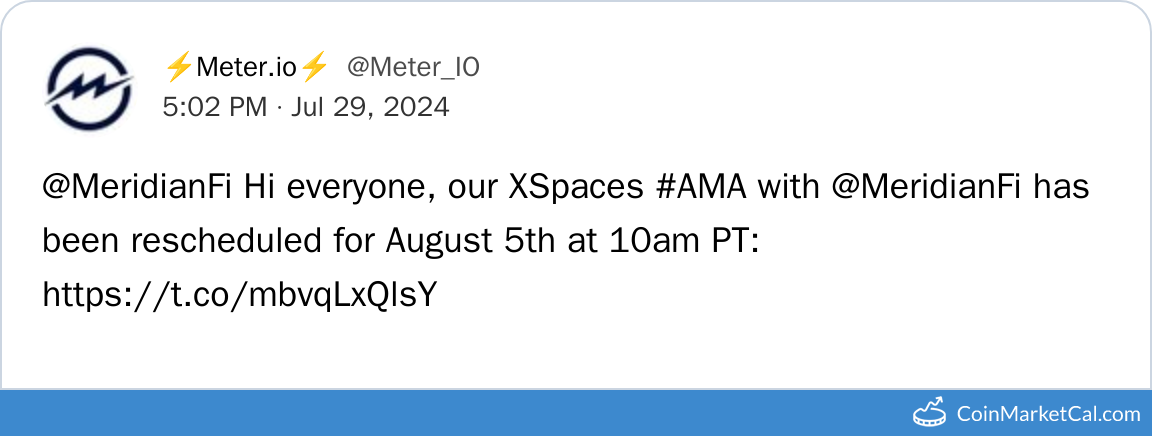The height and width of the screenshot is (436, 1152).
Task: Click the Meter.io profile avatar logo
Action: [x=91, y=88]
